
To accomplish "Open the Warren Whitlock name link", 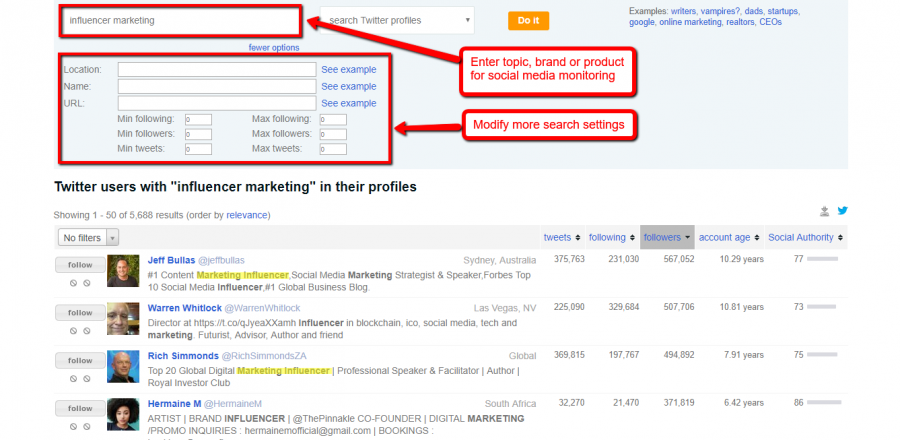I will [x=185, y=308].
